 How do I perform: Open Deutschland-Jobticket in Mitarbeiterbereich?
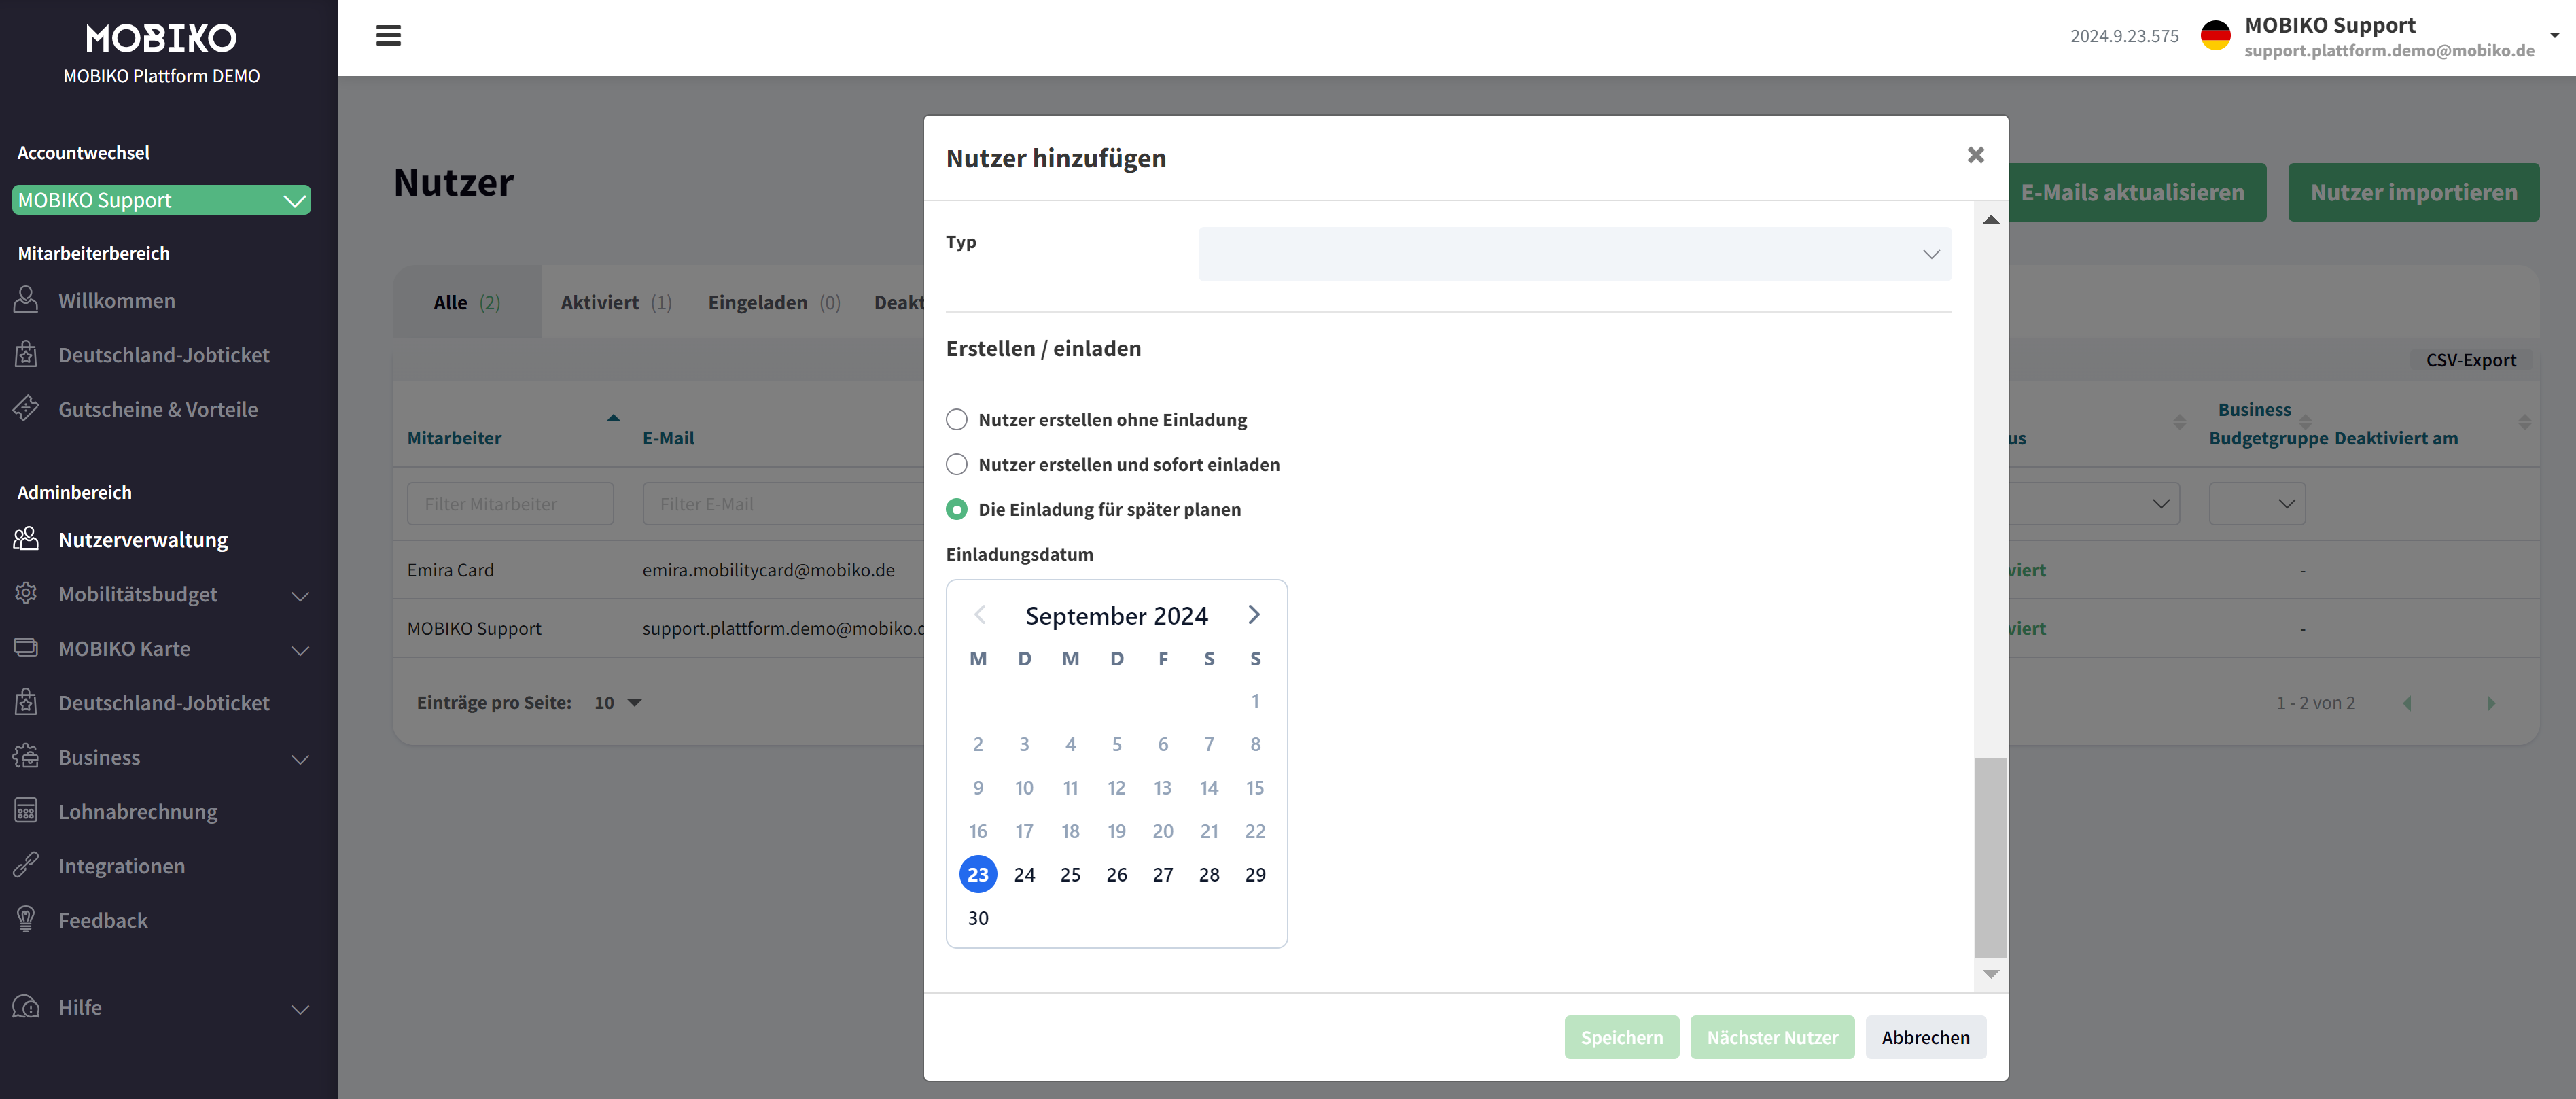(x=163, y=355)
